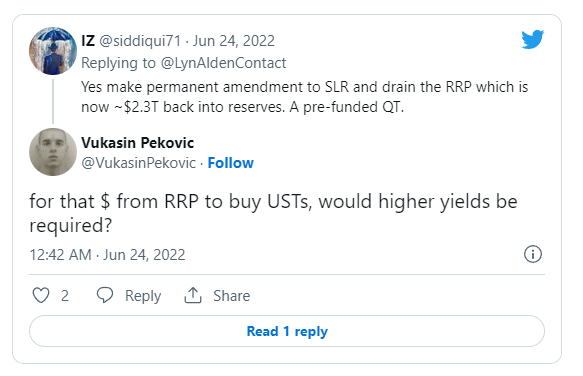The image size is (583, 376).
Task: Click the reply speech bubble icon
Action: point(105,296)
